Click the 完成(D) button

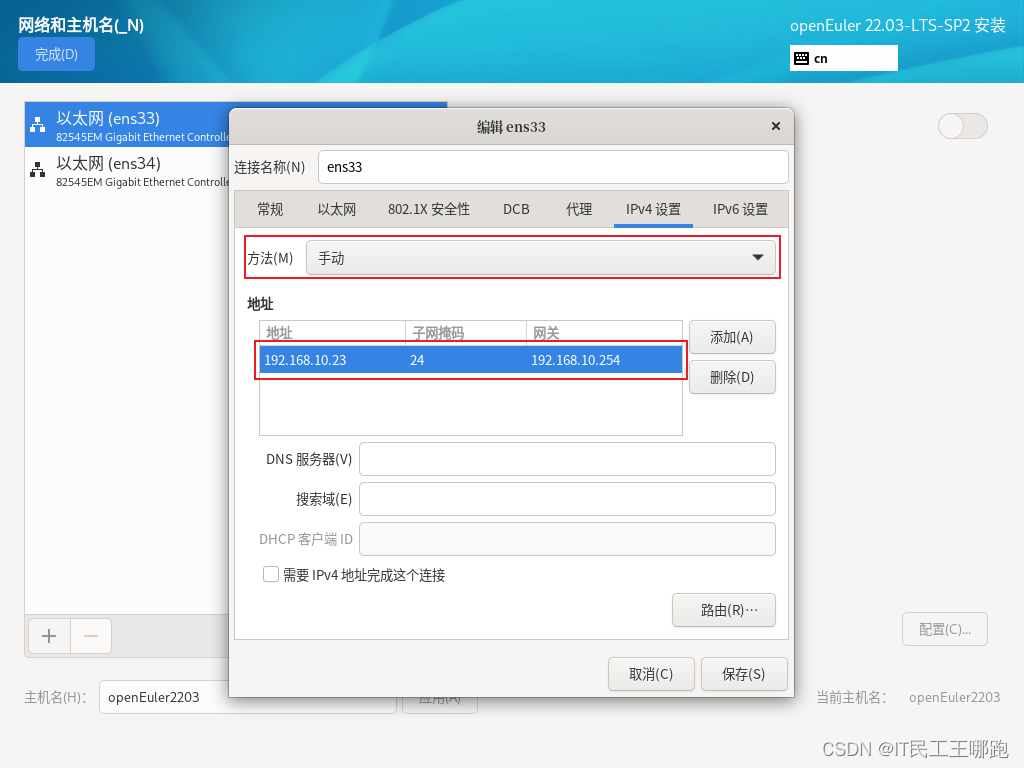(56, 54)
